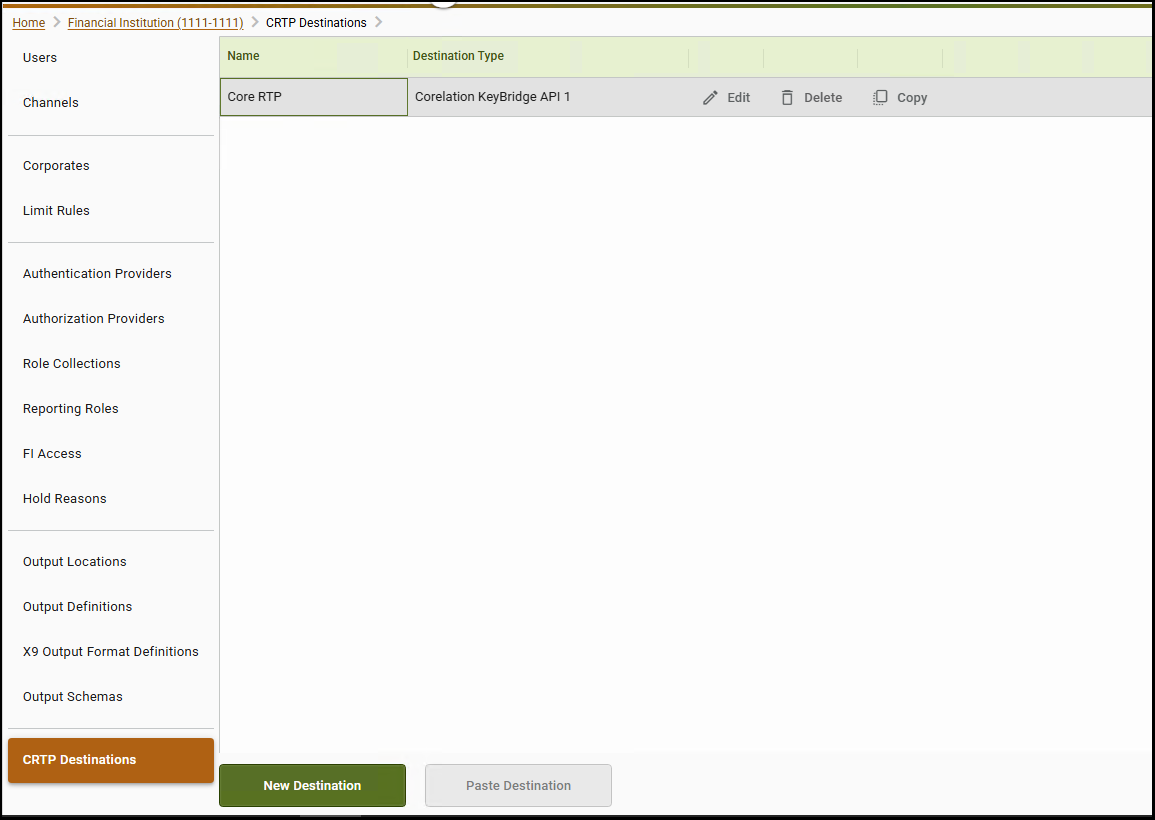Click chevron after CRTP Destinations breadcrumb
This screenshot has width=1155, height=820.
coord(379,23)
